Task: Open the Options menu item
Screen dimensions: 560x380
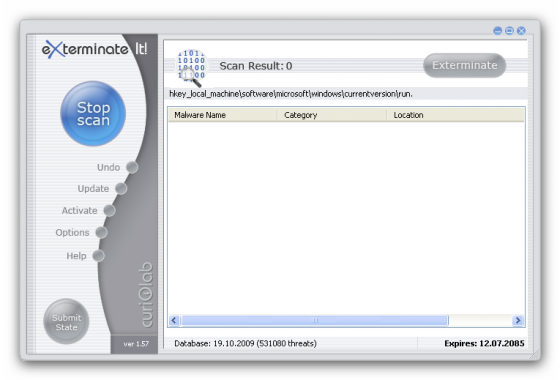Action: point(72,232)
